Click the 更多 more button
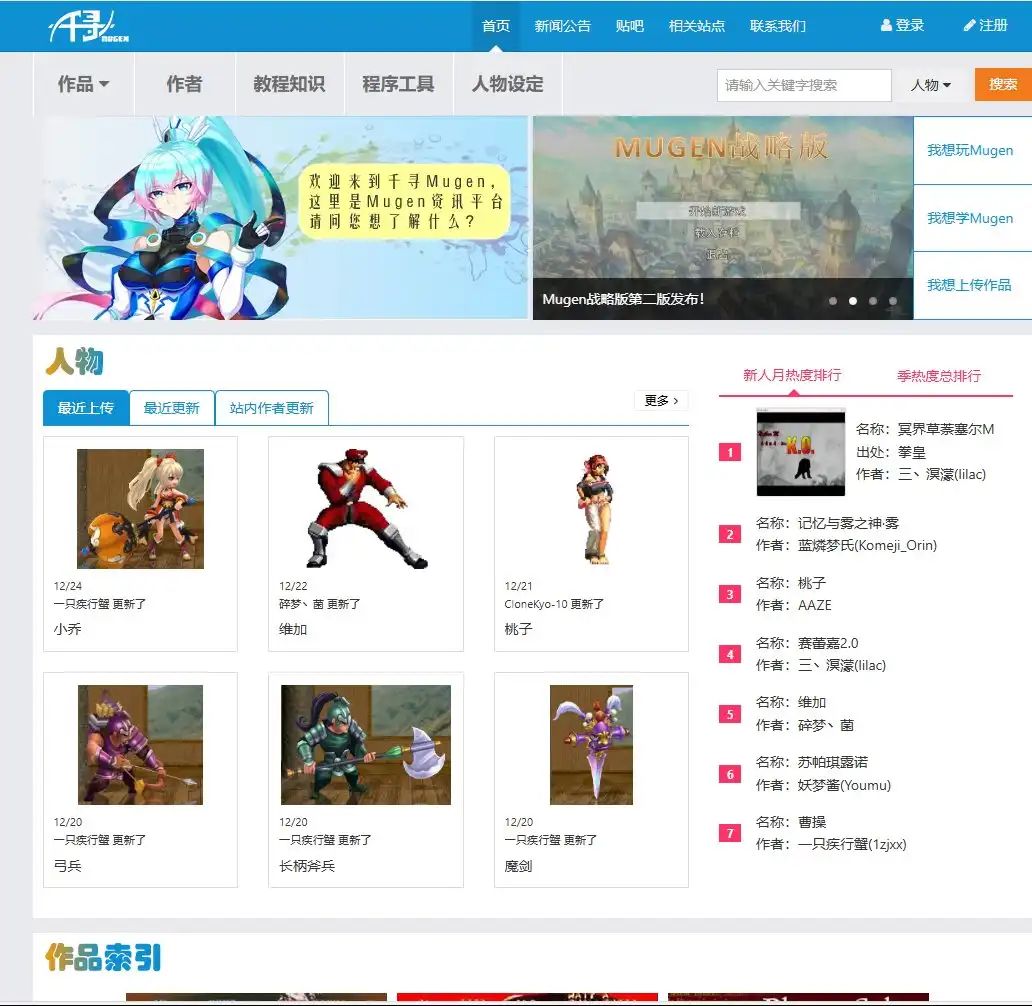 pyautogui.click(x=661, y=400)
